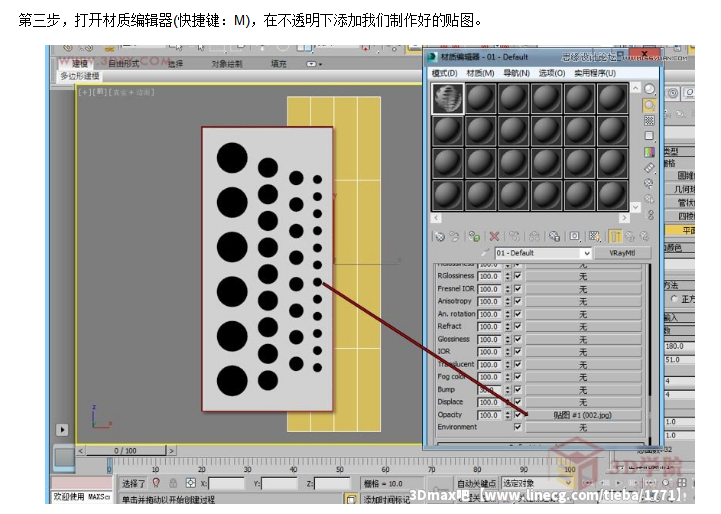Image resolution: width=721 pixels, height=514 pixels.
Task: Click the Refract amount input field
Action: coord(491,326)
